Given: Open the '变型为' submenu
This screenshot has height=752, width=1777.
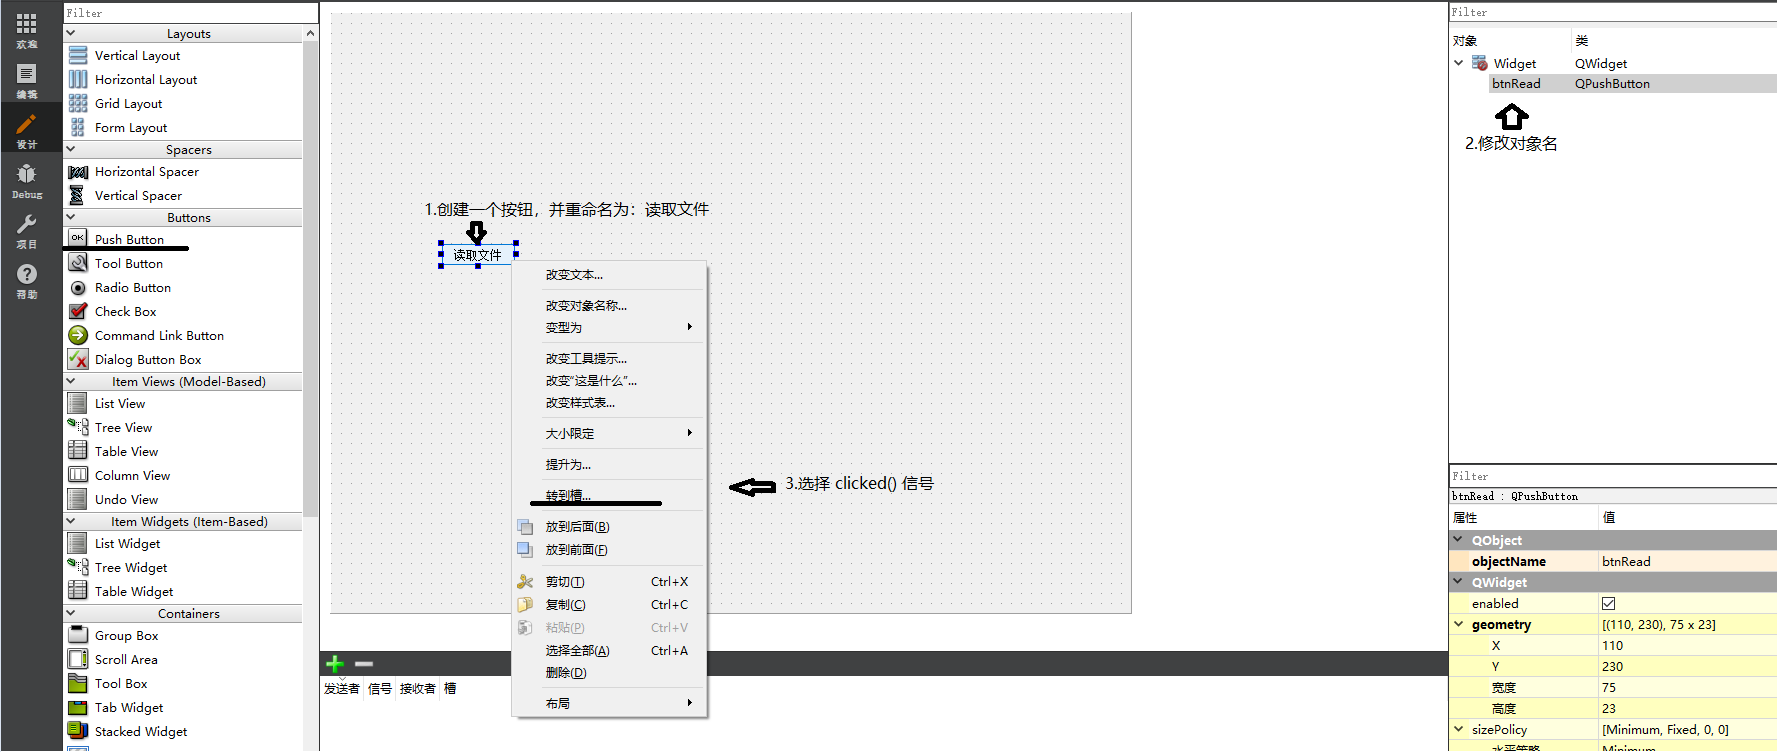Looking at the screenshot, I should tap(609, 328).
